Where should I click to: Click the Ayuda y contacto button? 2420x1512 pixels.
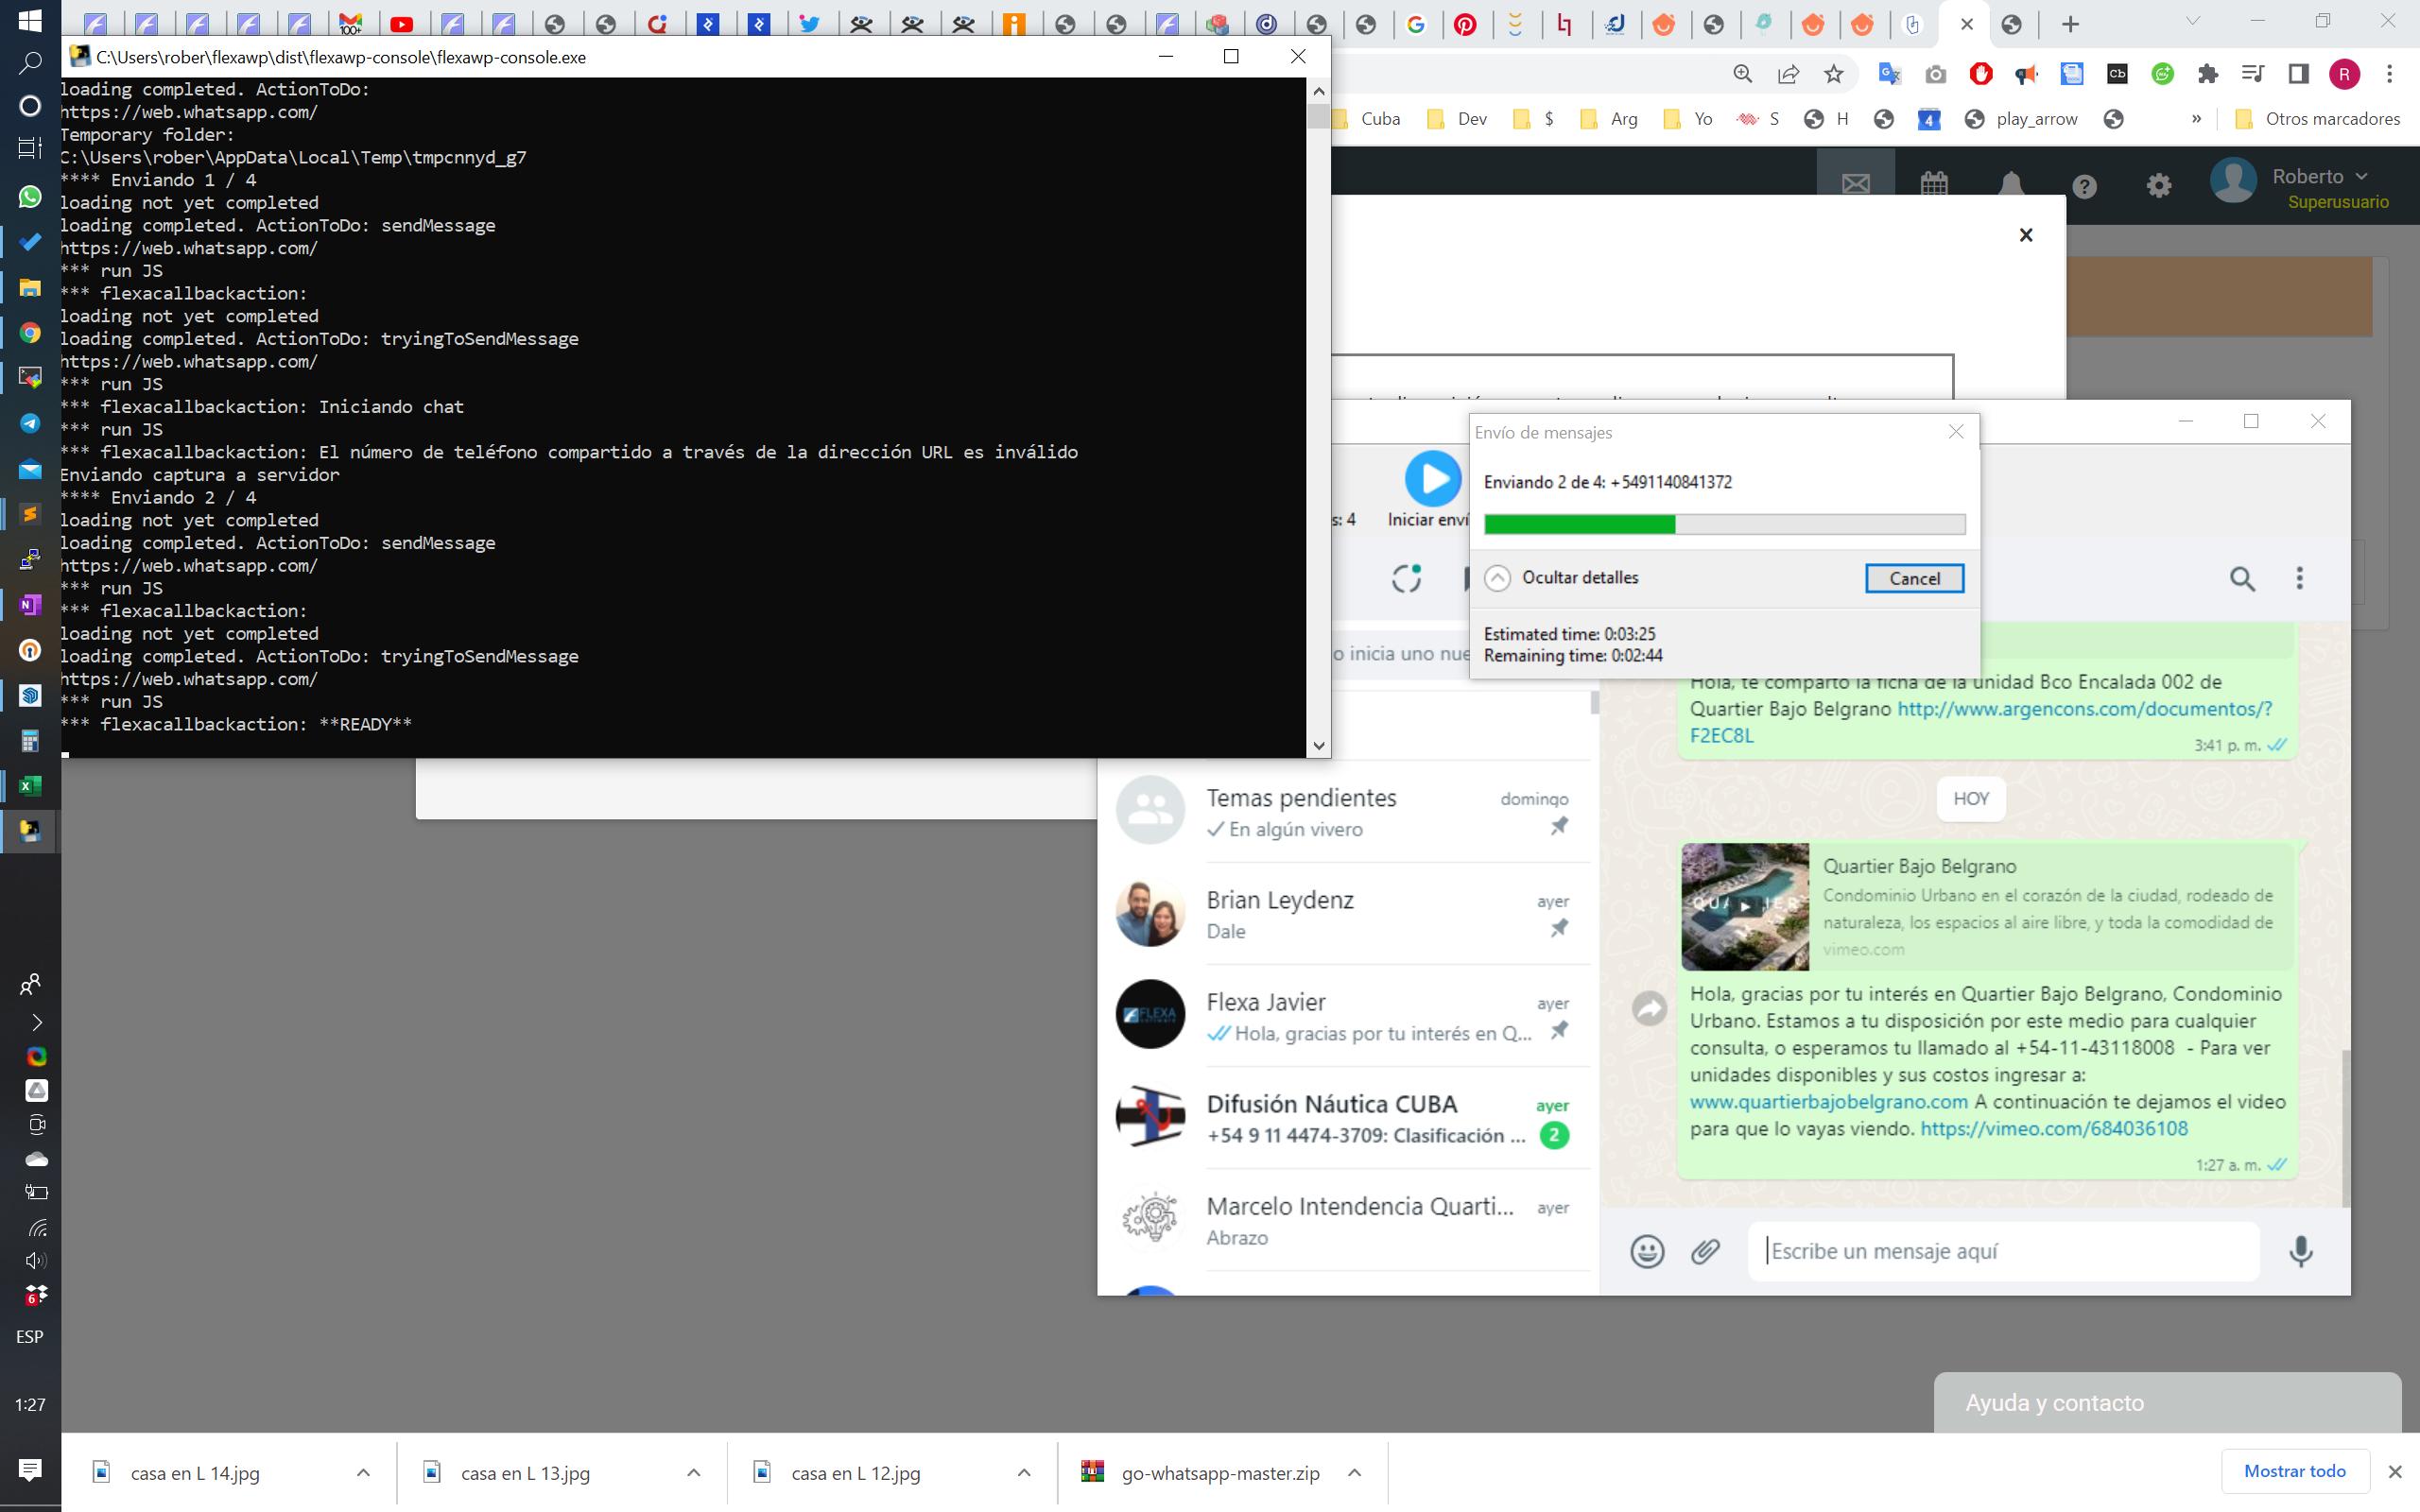click(x=2166, y=1402)
